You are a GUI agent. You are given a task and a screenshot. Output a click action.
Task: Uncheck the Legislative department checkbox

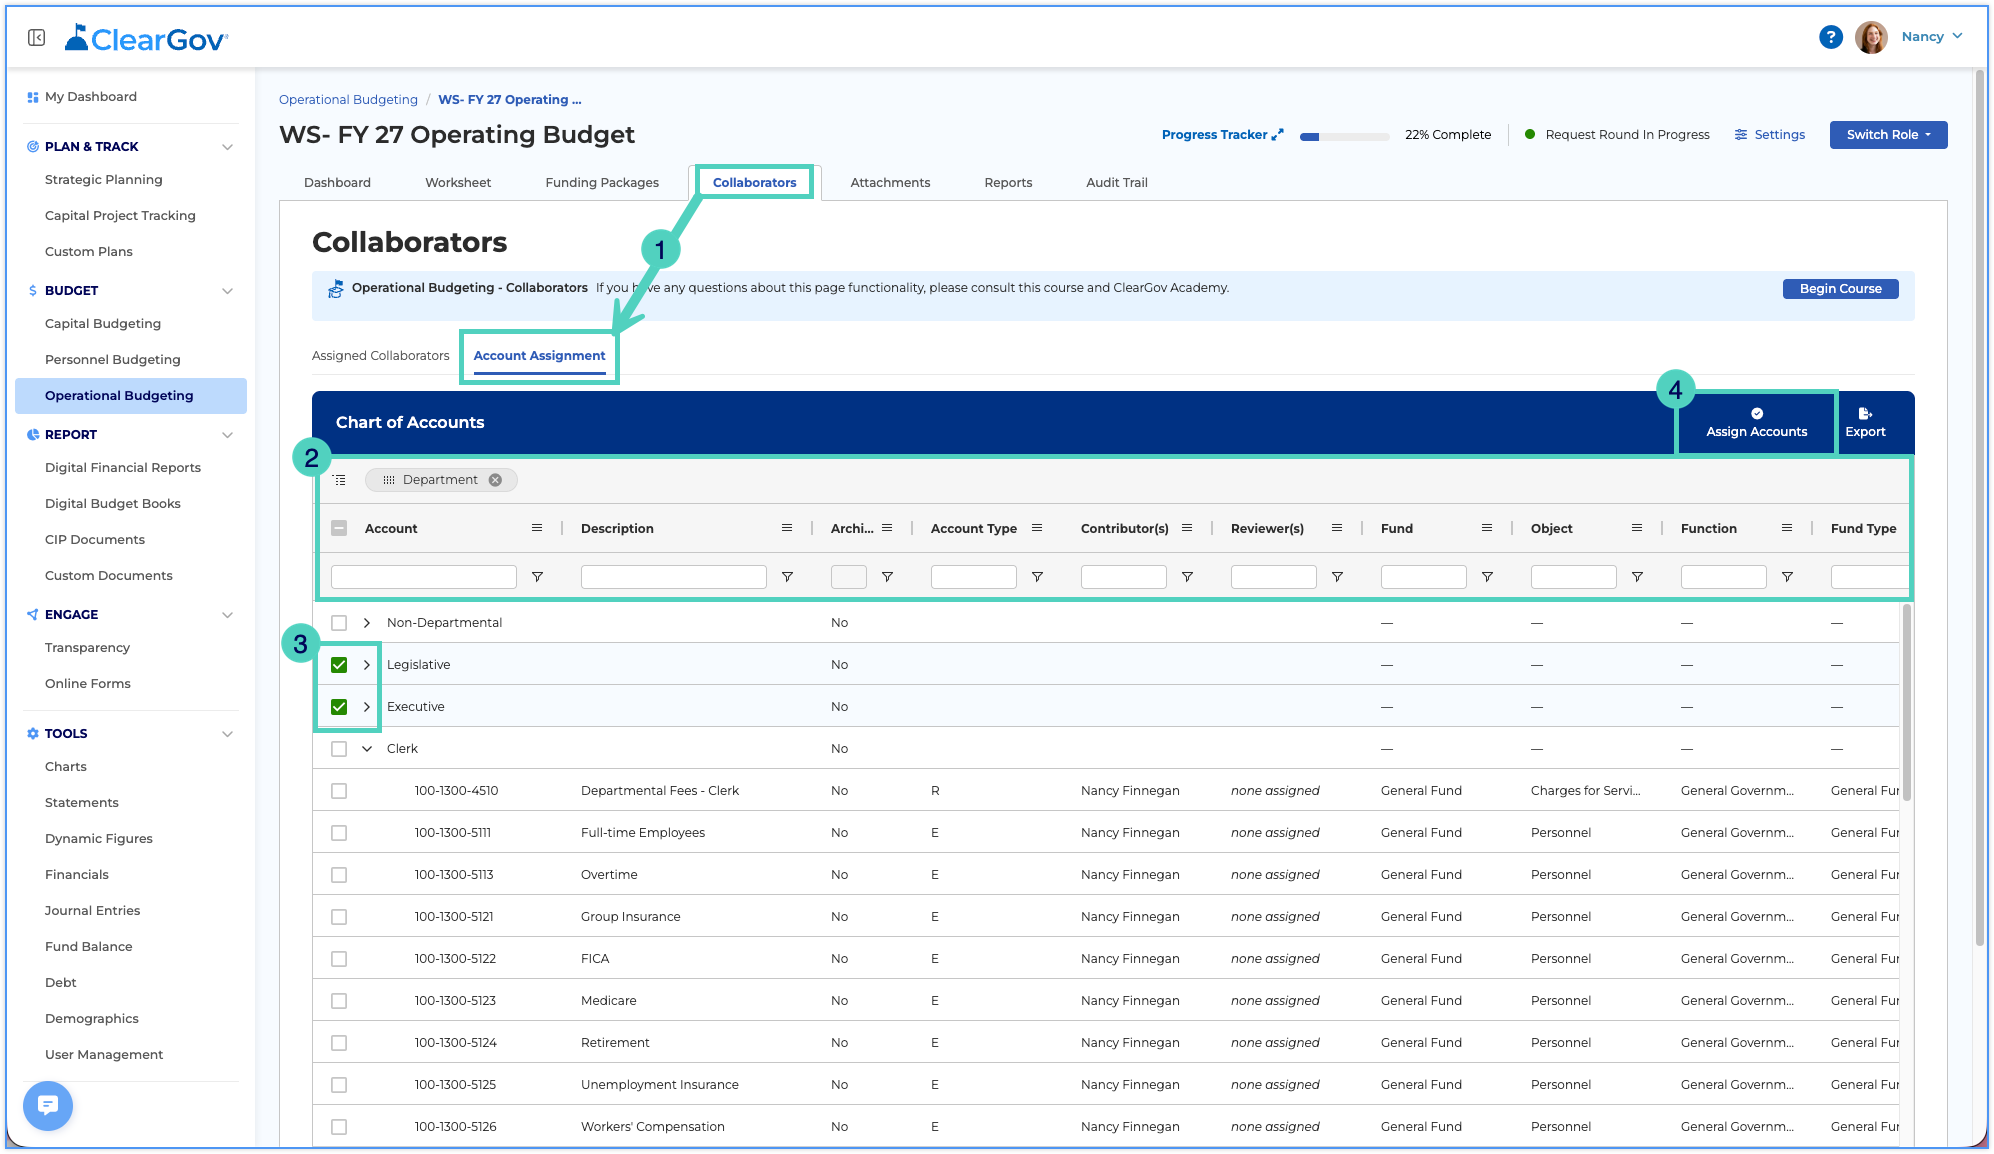[339, 665]
